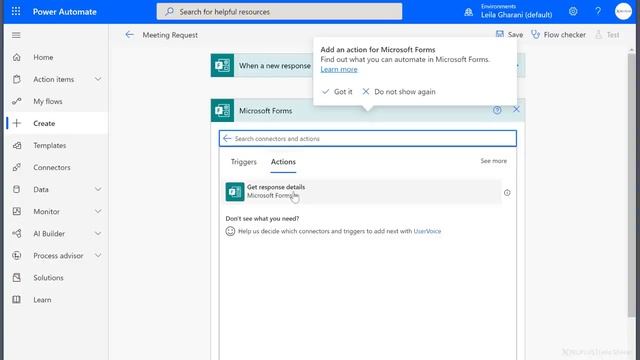Click the Action items clipboard icon
The image size is (640, 360).
click(17, 79)
